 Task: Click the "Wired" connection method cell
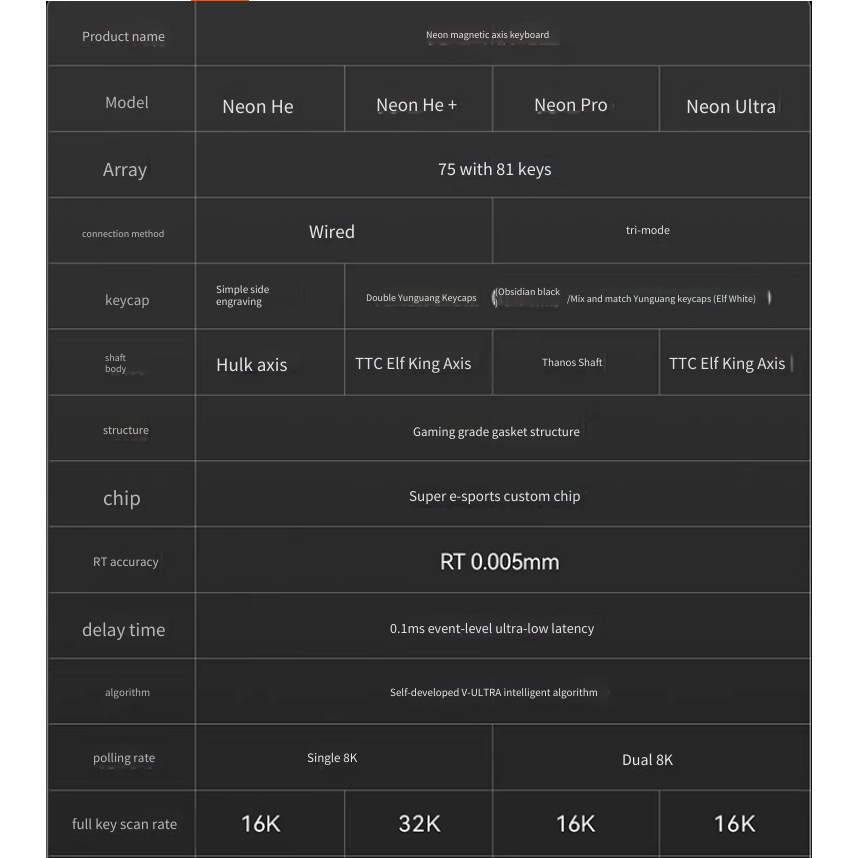pyautogui.click(x=332, y=232)
